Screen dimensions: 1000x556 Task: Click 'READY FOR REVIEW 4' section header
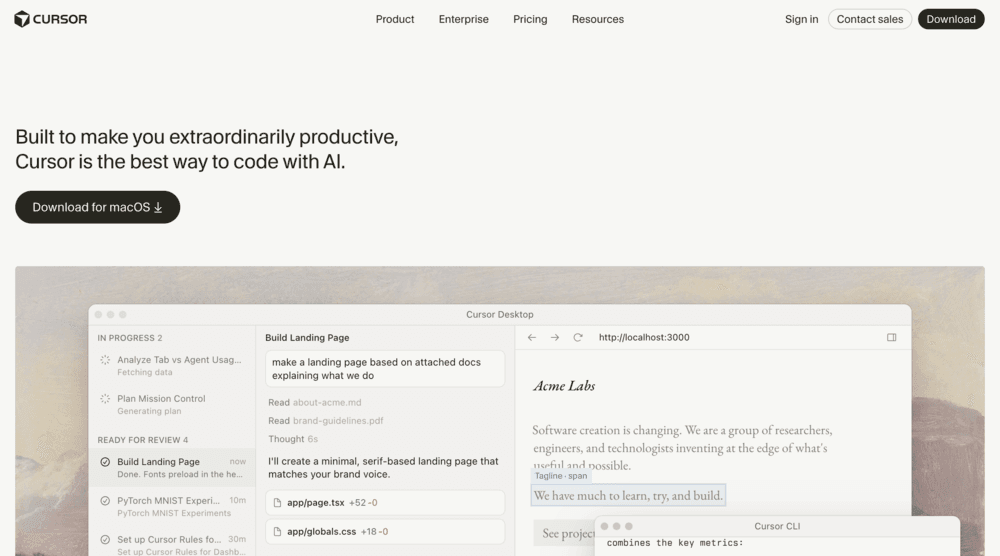coord(143,440)
